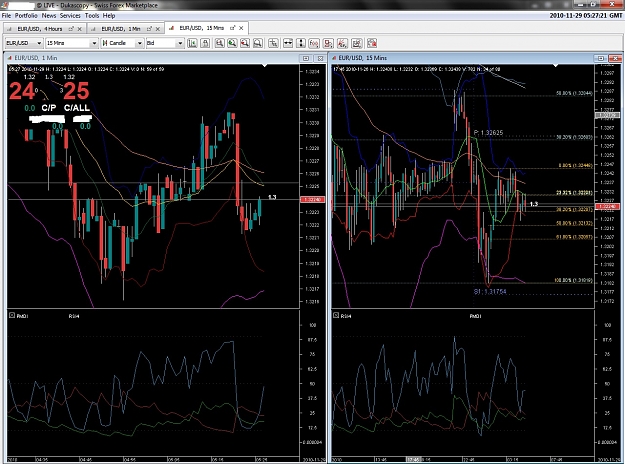Click the C/ALL close all button
Screen dimensions: 625x464
point(77,108)
